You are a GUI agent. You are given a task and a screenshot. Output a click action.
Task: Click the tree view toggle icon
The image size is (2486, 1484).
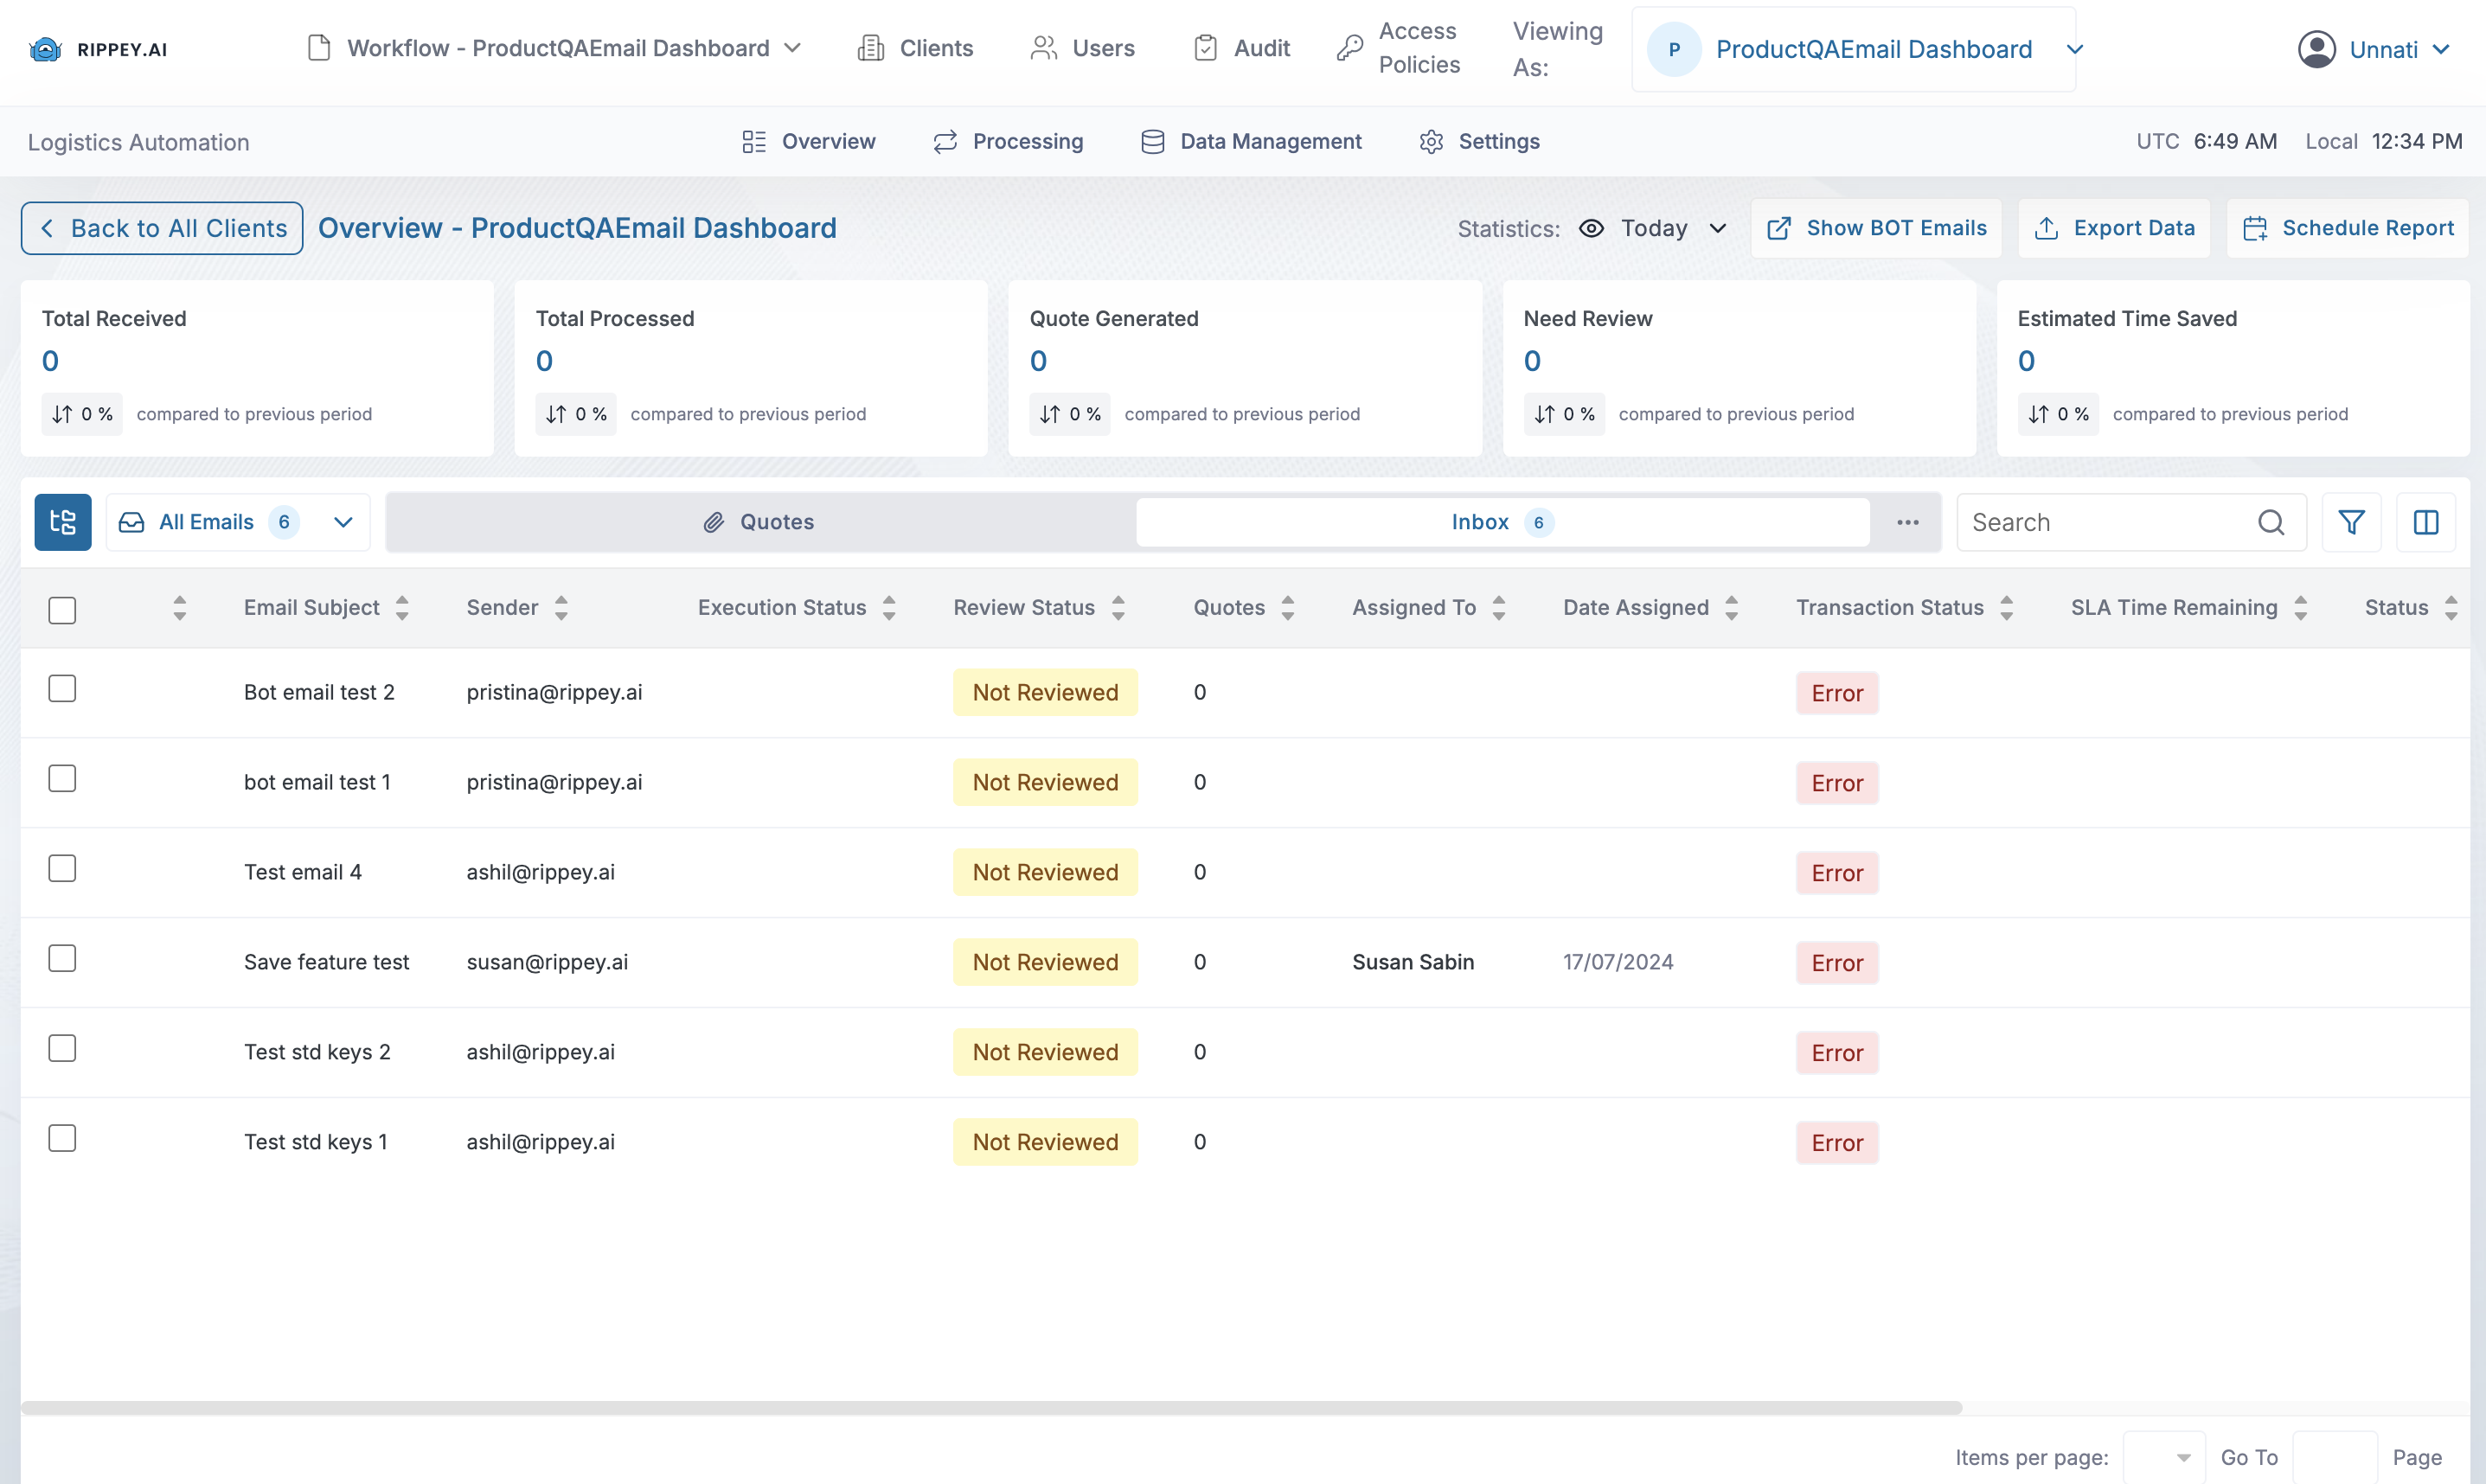point(62,522)
